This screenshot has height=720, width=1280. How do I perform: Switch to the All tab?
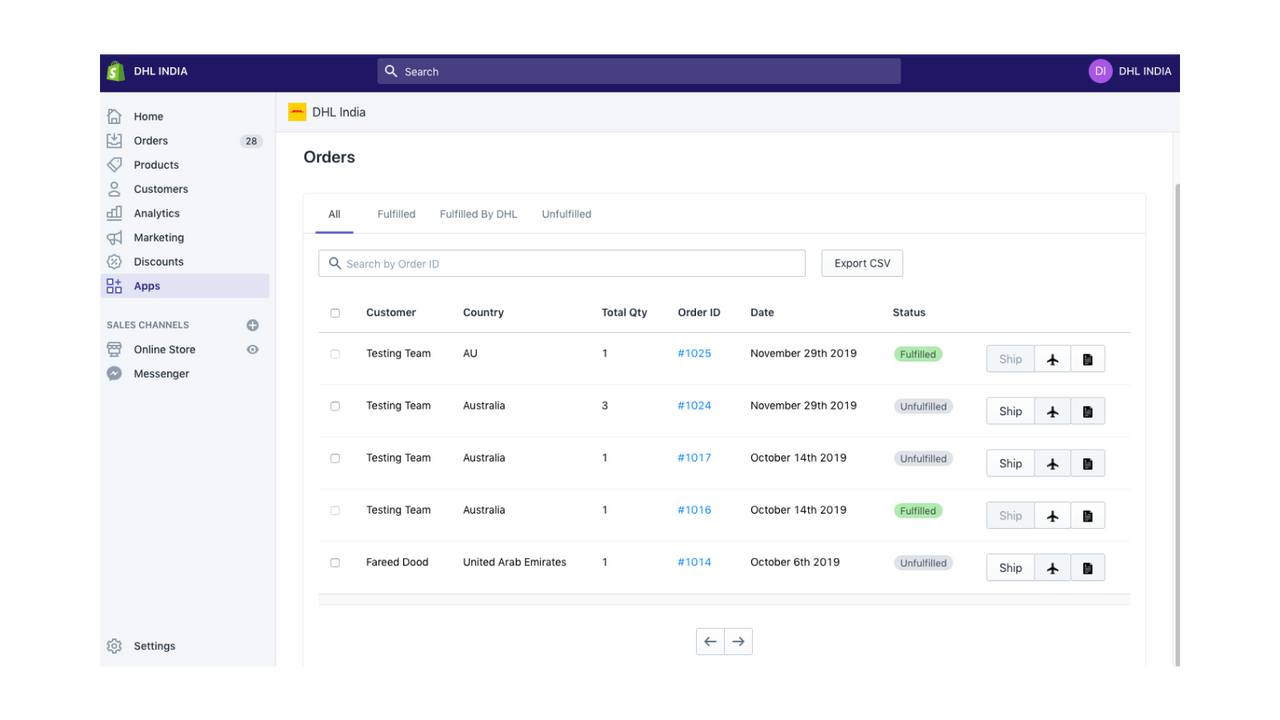(334, 214)
